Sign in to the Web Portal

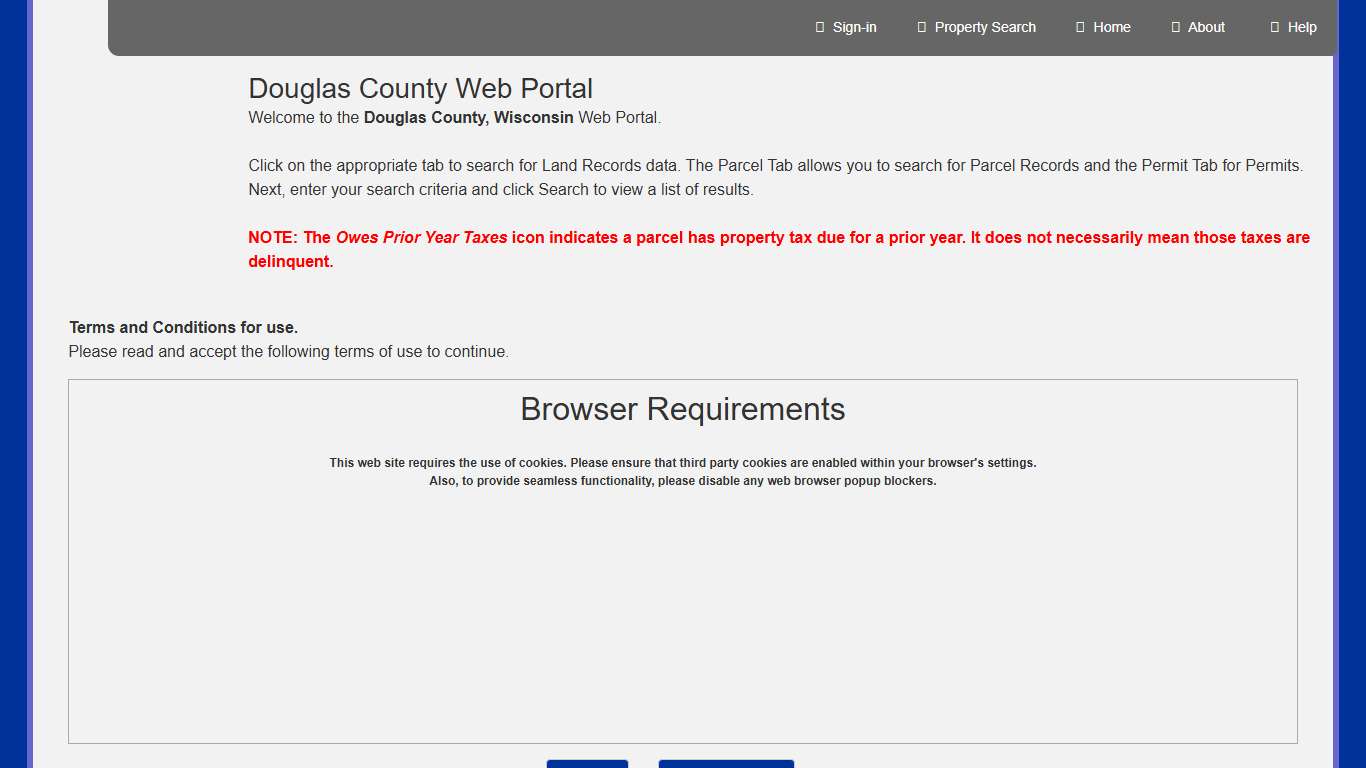pyautogui.click(x=853, y=27)
